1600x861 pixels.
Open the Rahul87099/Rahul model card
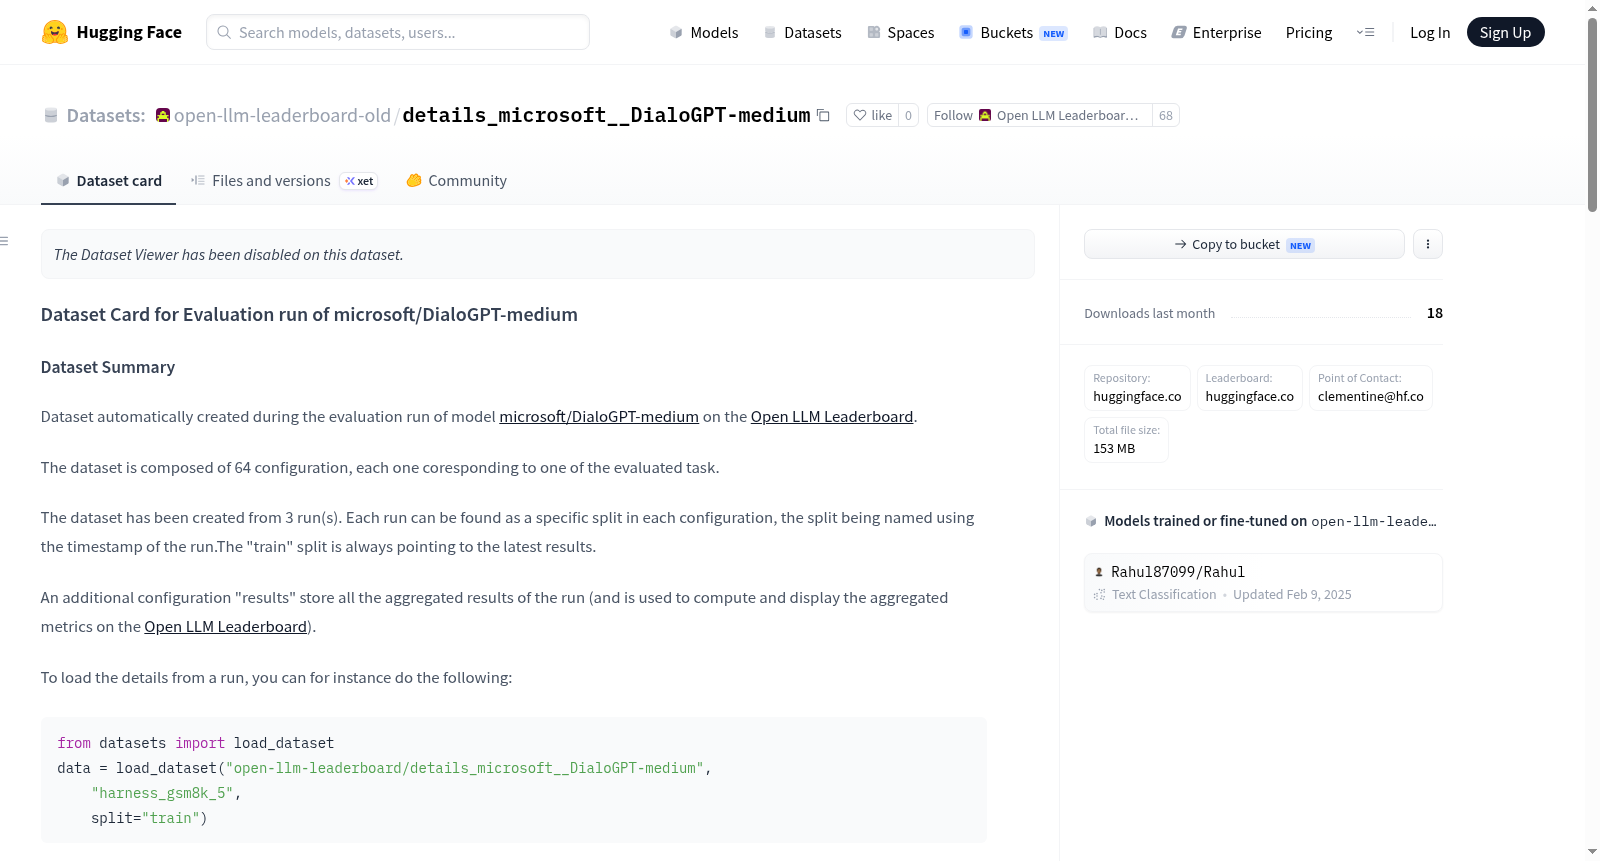(1263, 582)
